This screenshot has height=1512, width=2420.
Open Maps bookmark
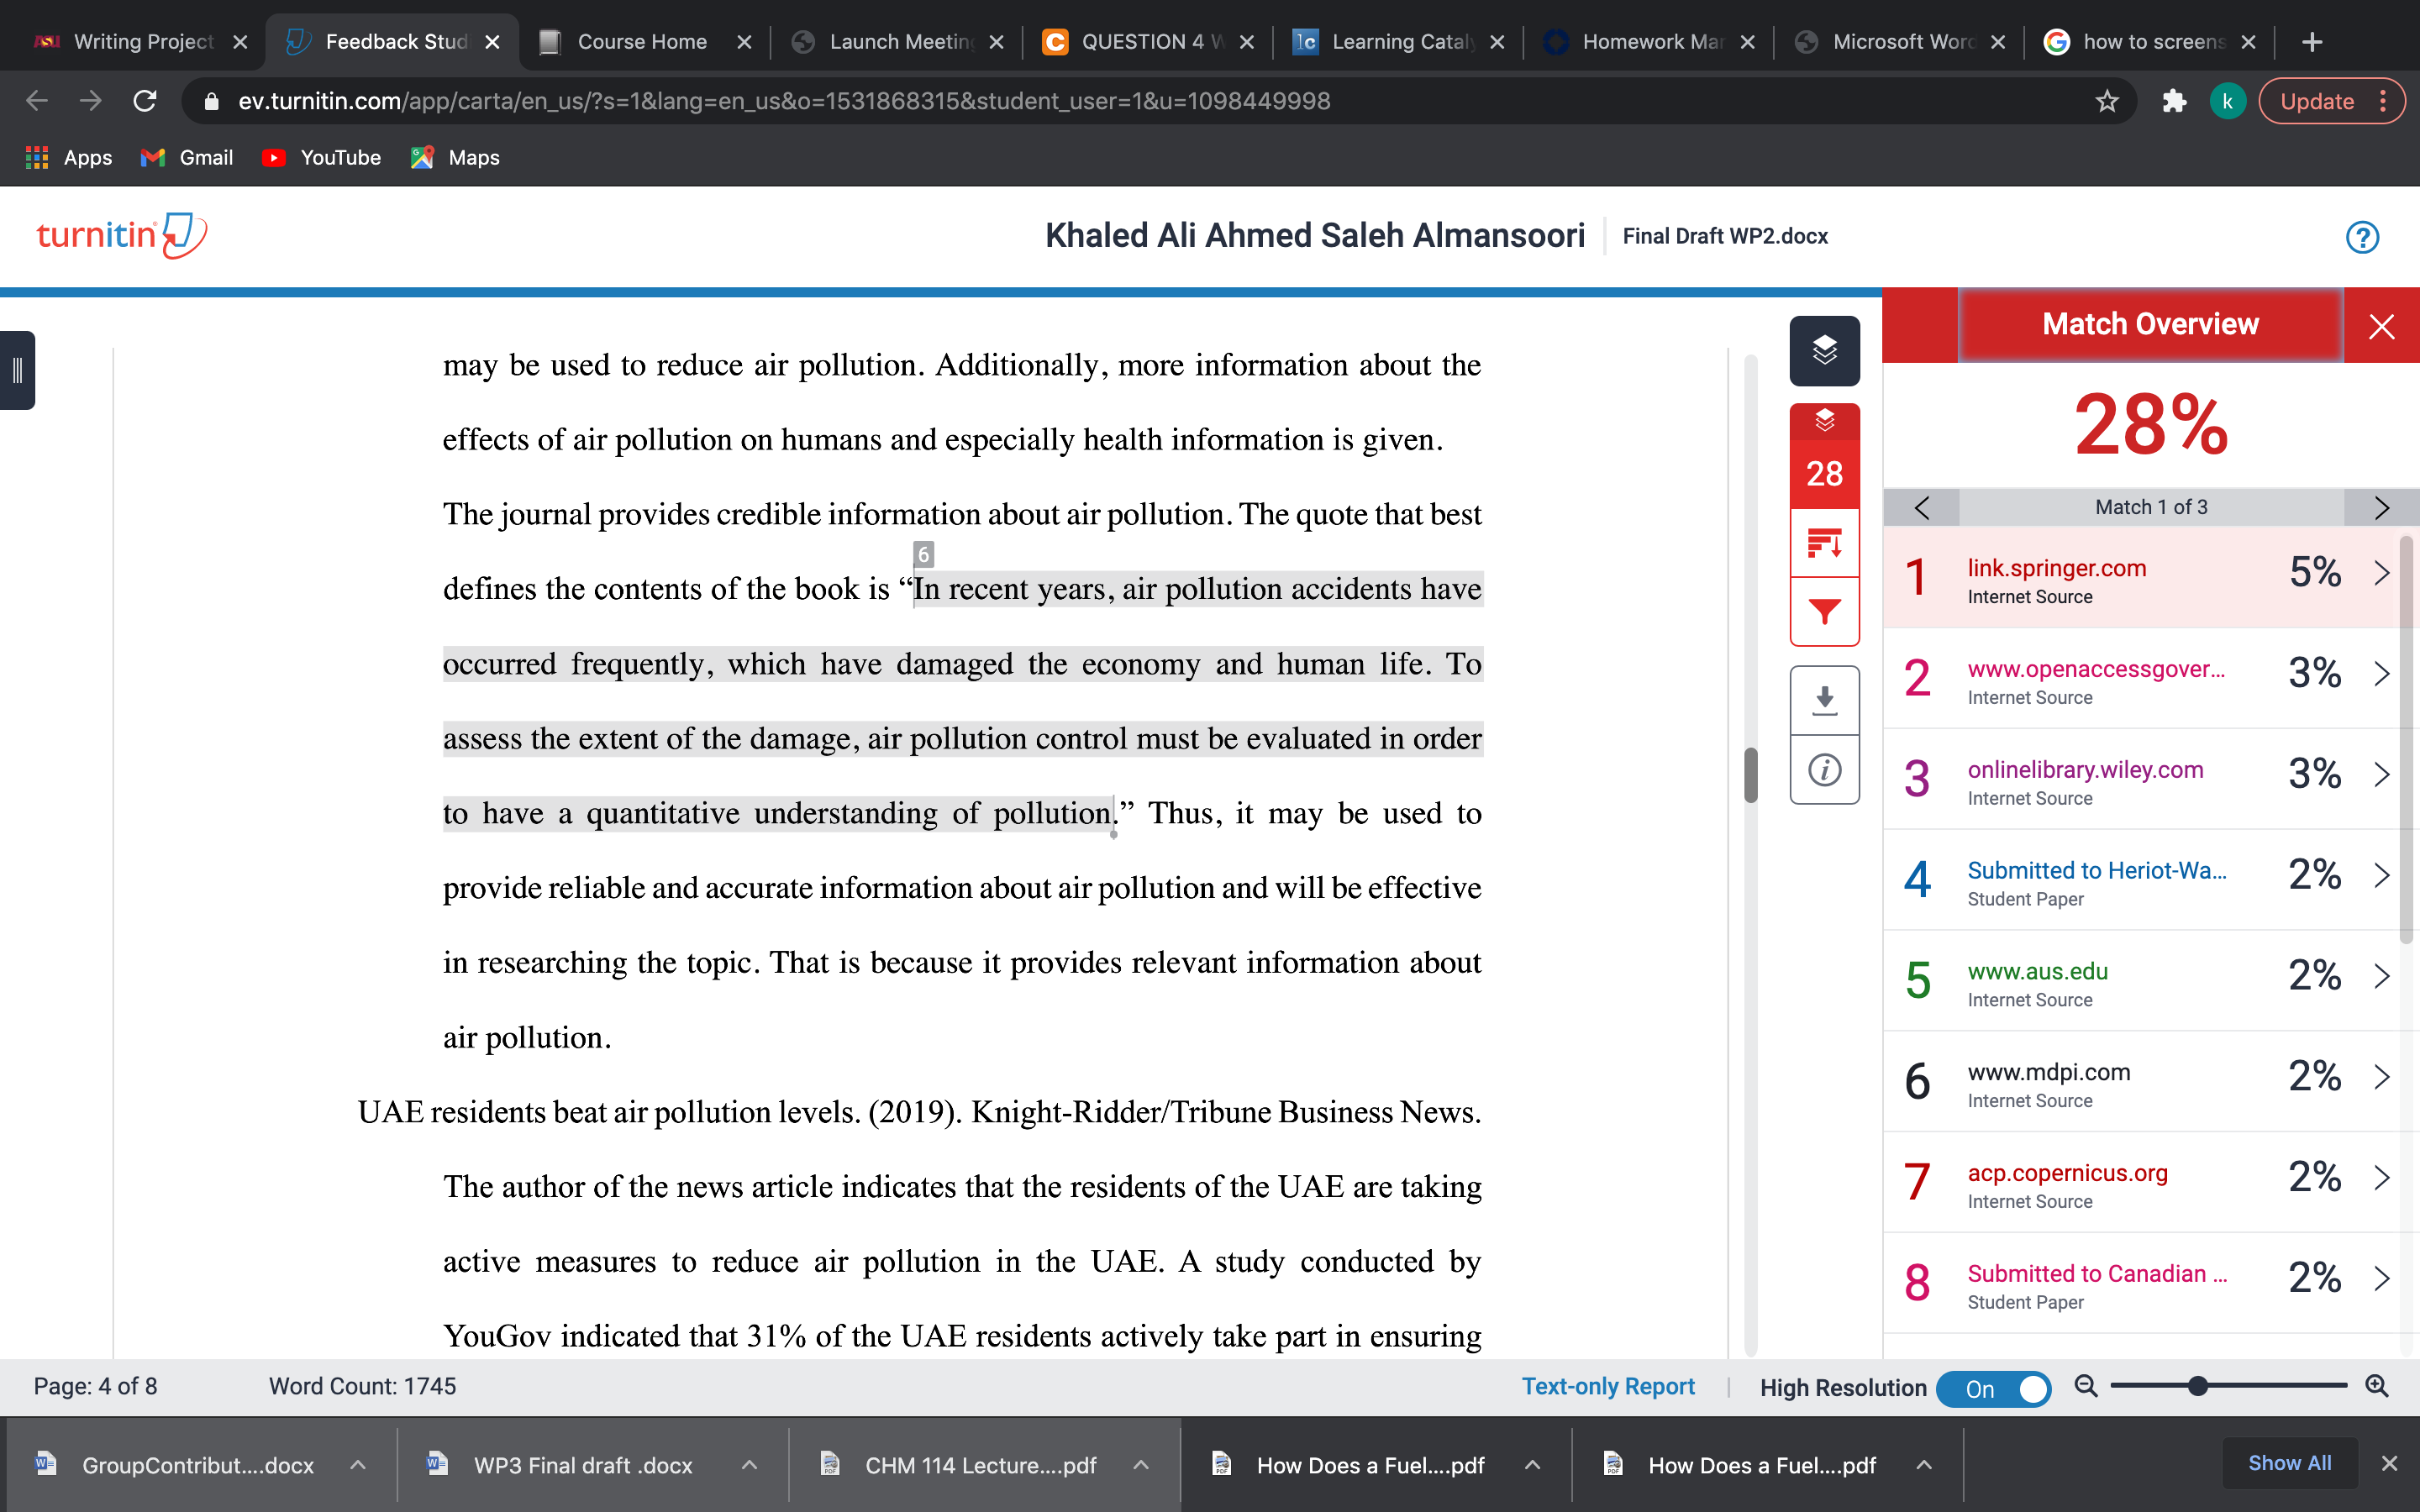455,157
